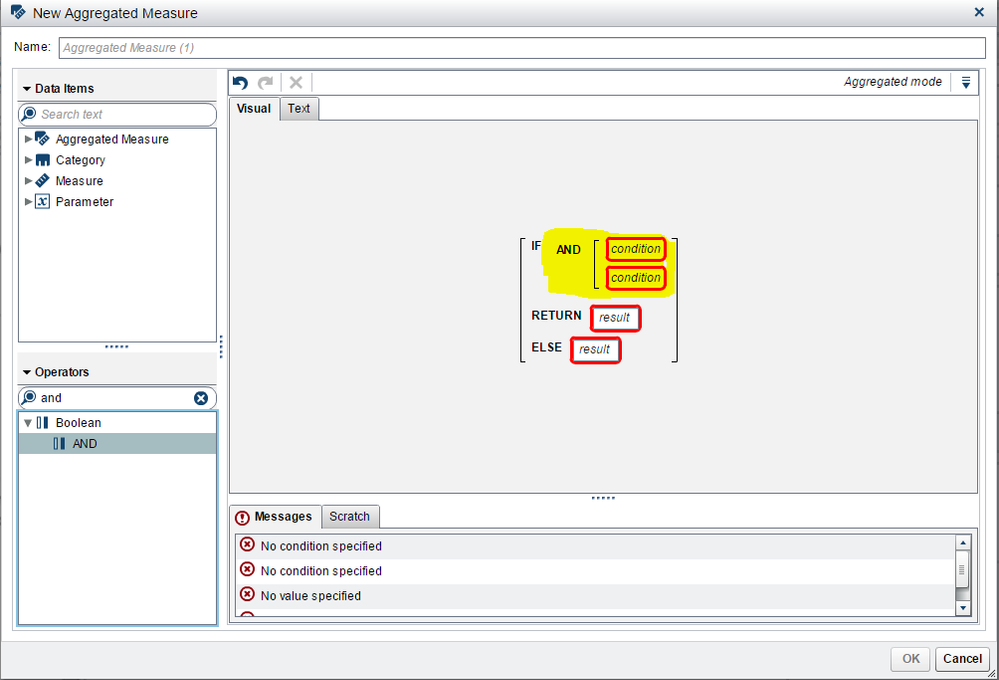This screenshot has width=999, height=680.
Task: Click the first No condition specified error icon
Action: [x=247, y=545]
